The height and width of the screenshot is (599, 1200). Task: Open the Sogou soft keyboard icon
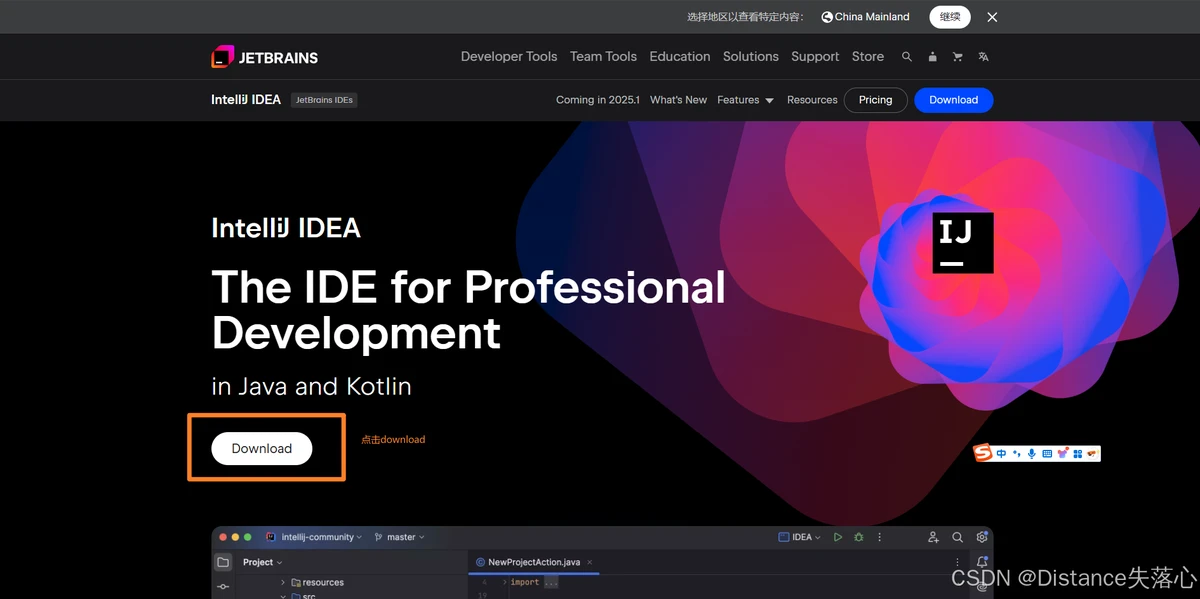[x=1047, y=454]
